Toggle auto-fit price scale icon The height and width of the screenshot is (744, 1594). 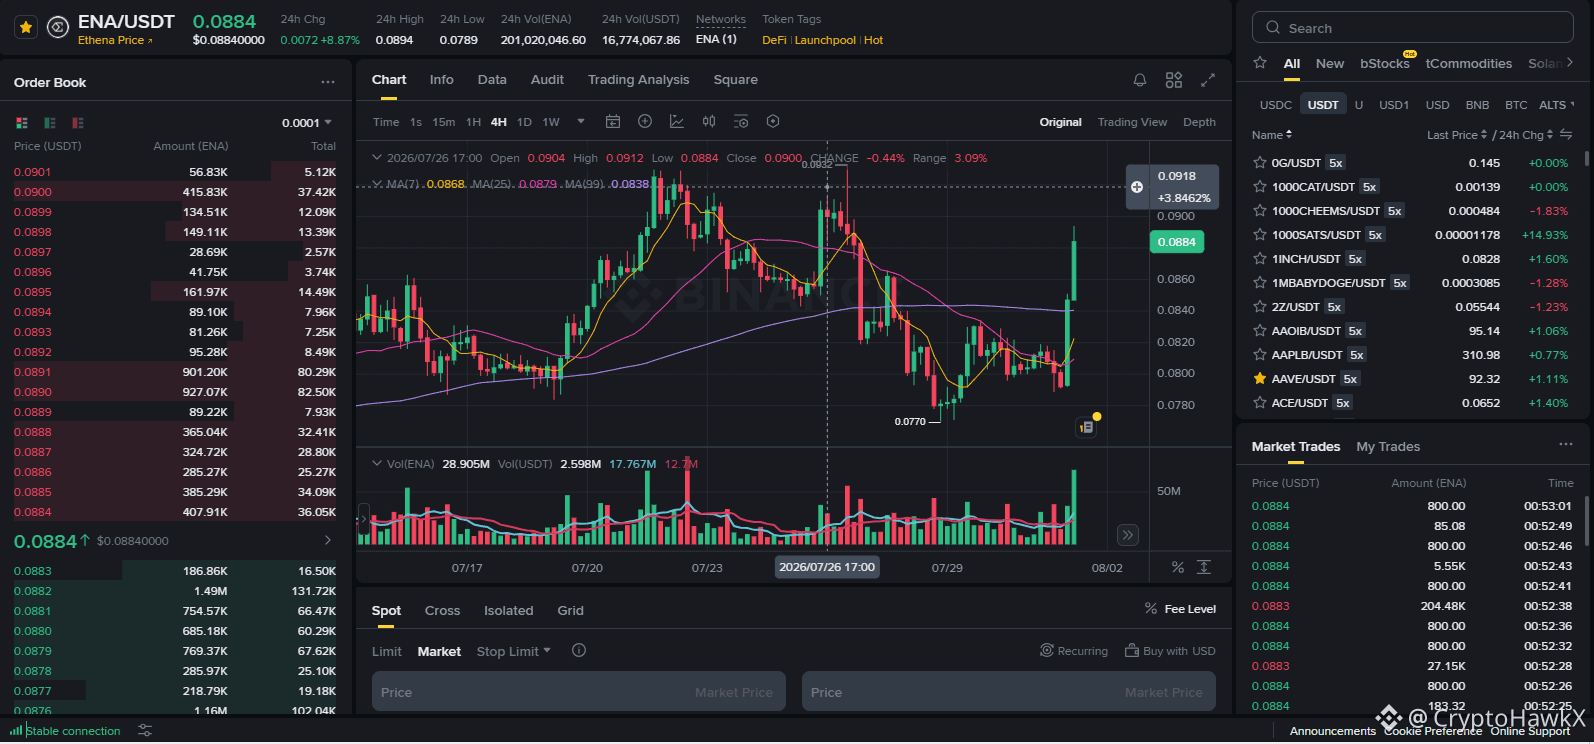pos(1204,567)
